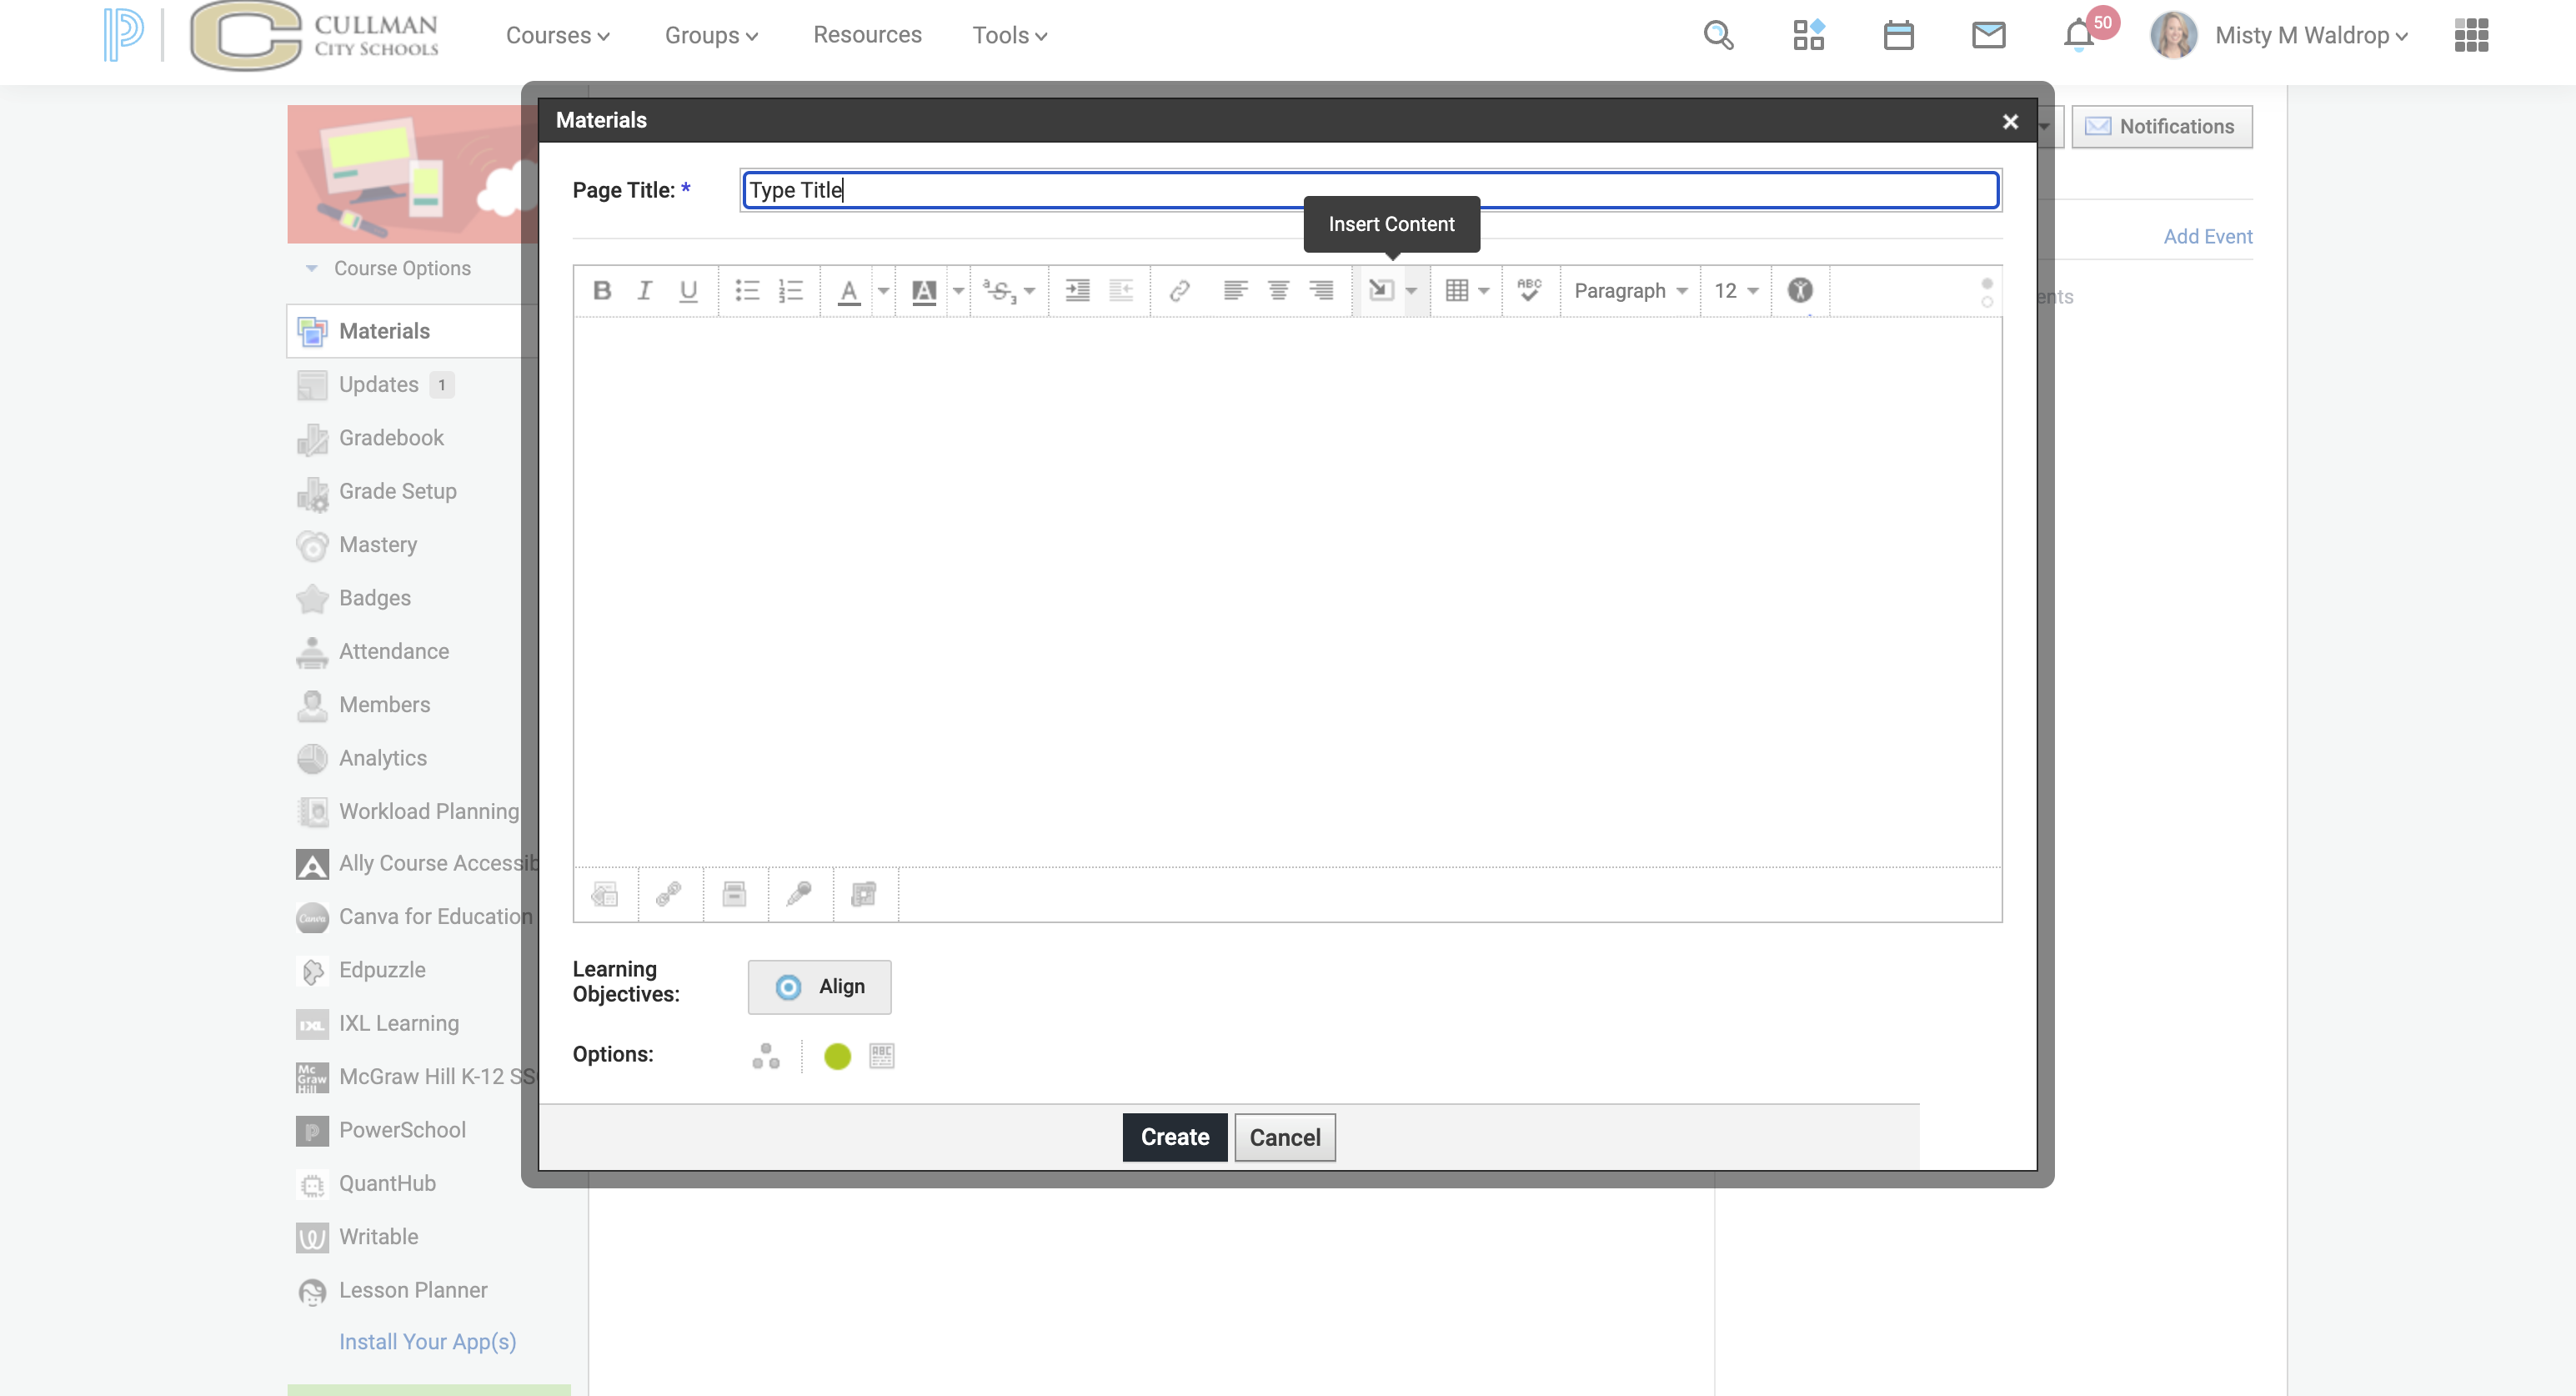The image size is (2576, 1396).
Task: Click the Insert Content icon
Action: tap(1381, 290)
